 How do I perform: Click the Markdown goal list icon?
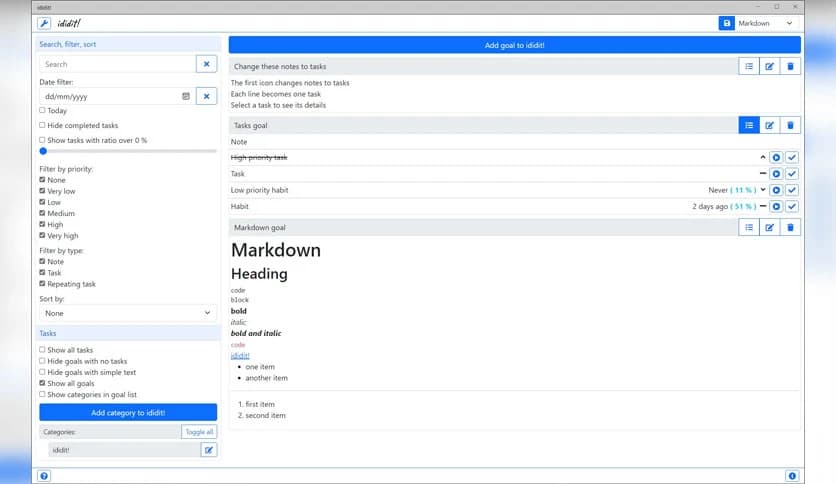(x=749, y=228)
